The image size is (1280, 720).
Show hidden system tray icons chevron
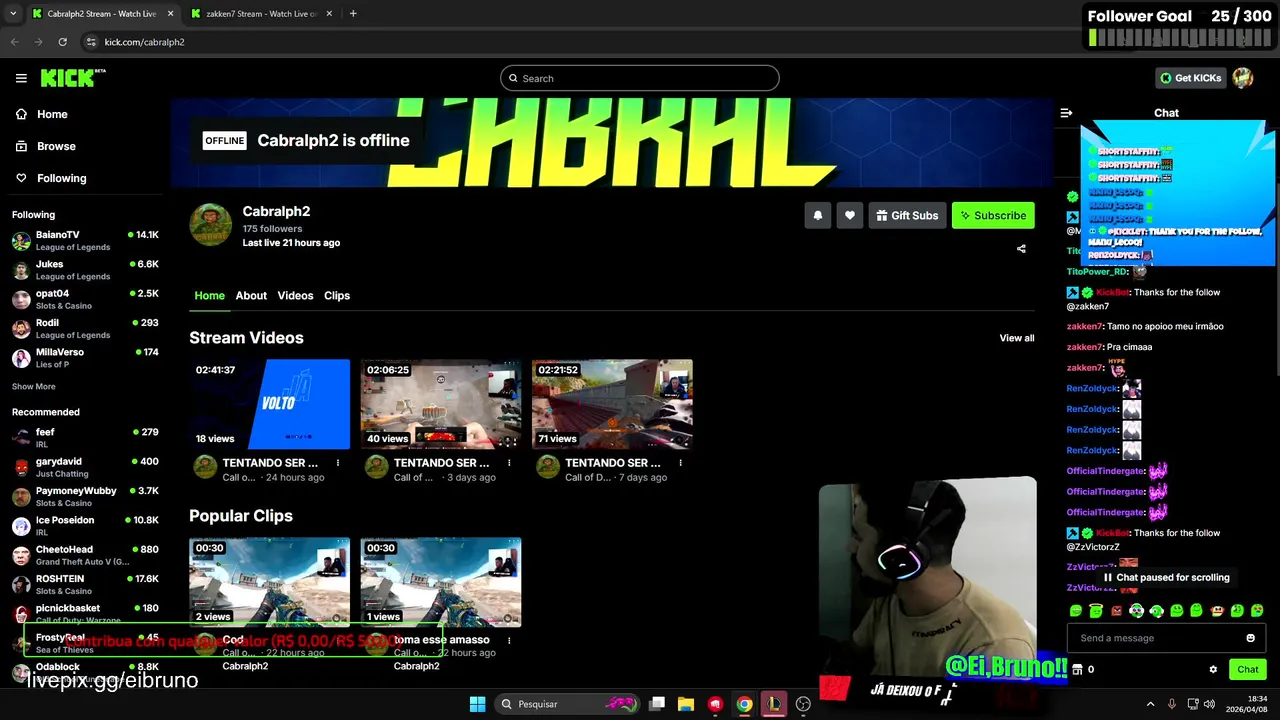point(1150,704)
